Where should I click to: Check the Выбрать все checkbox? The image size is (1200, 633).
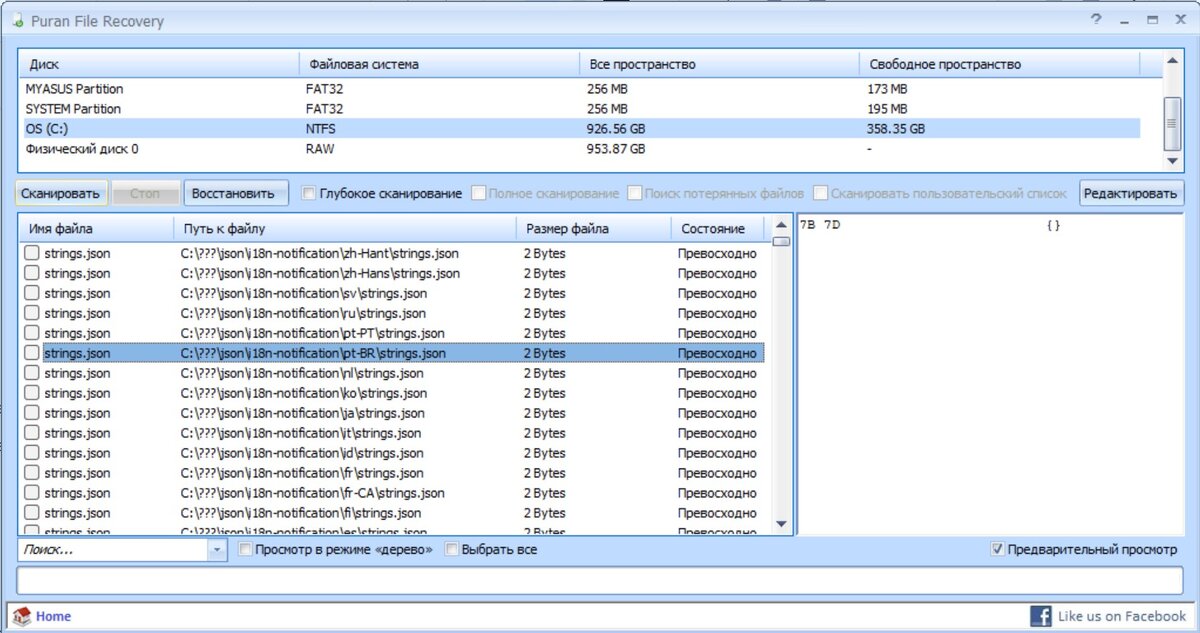[x=452, y=549]
